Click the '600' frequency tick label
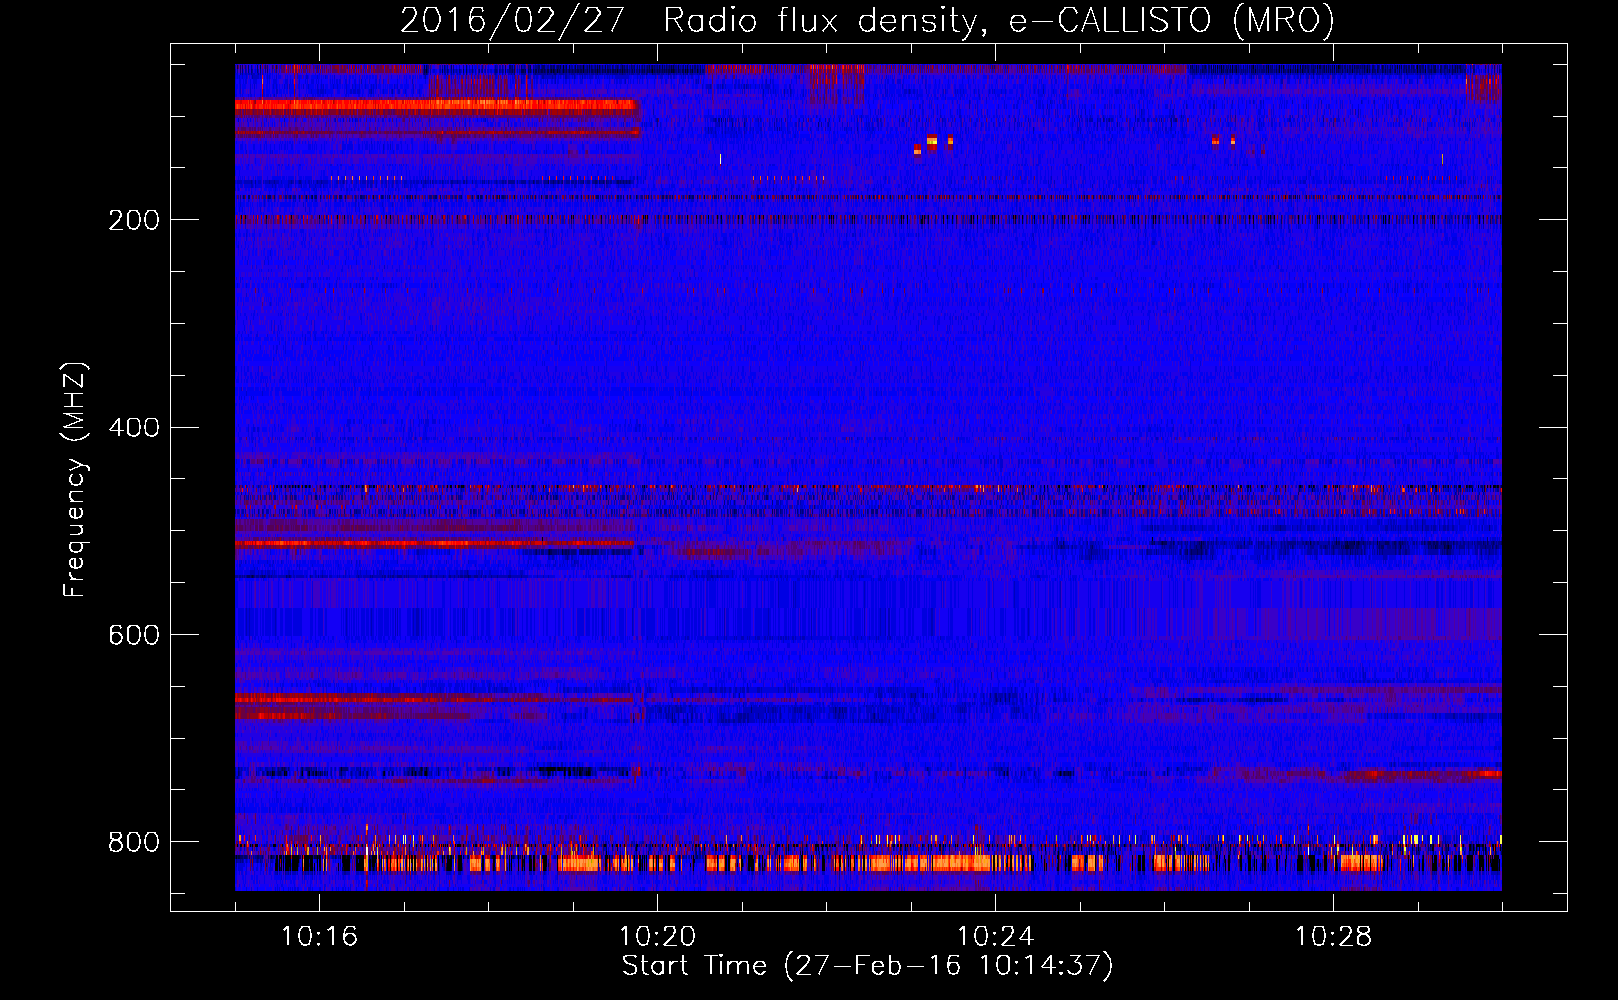This screenshot has height=1000, width=1618. (x=134, y=635)
